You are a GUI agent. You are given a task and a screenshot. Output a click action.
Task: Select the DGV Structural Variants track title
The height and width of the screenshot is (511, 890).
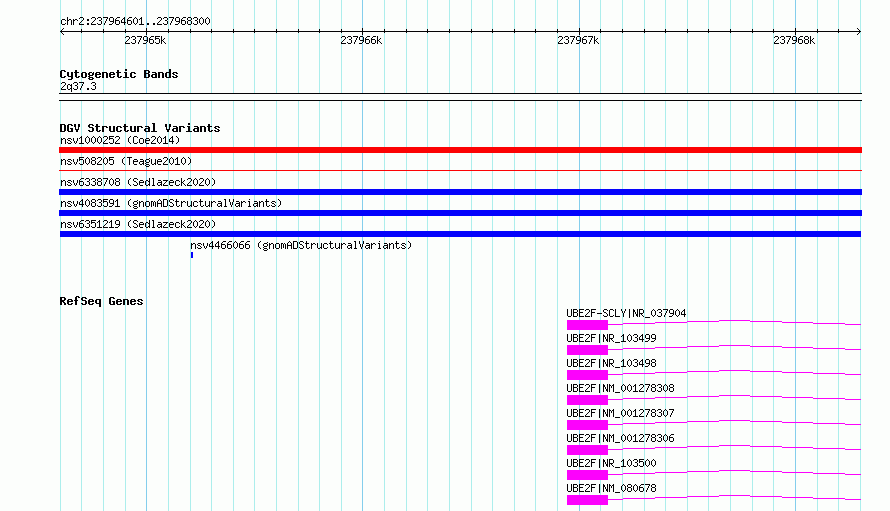pos(140,128)
